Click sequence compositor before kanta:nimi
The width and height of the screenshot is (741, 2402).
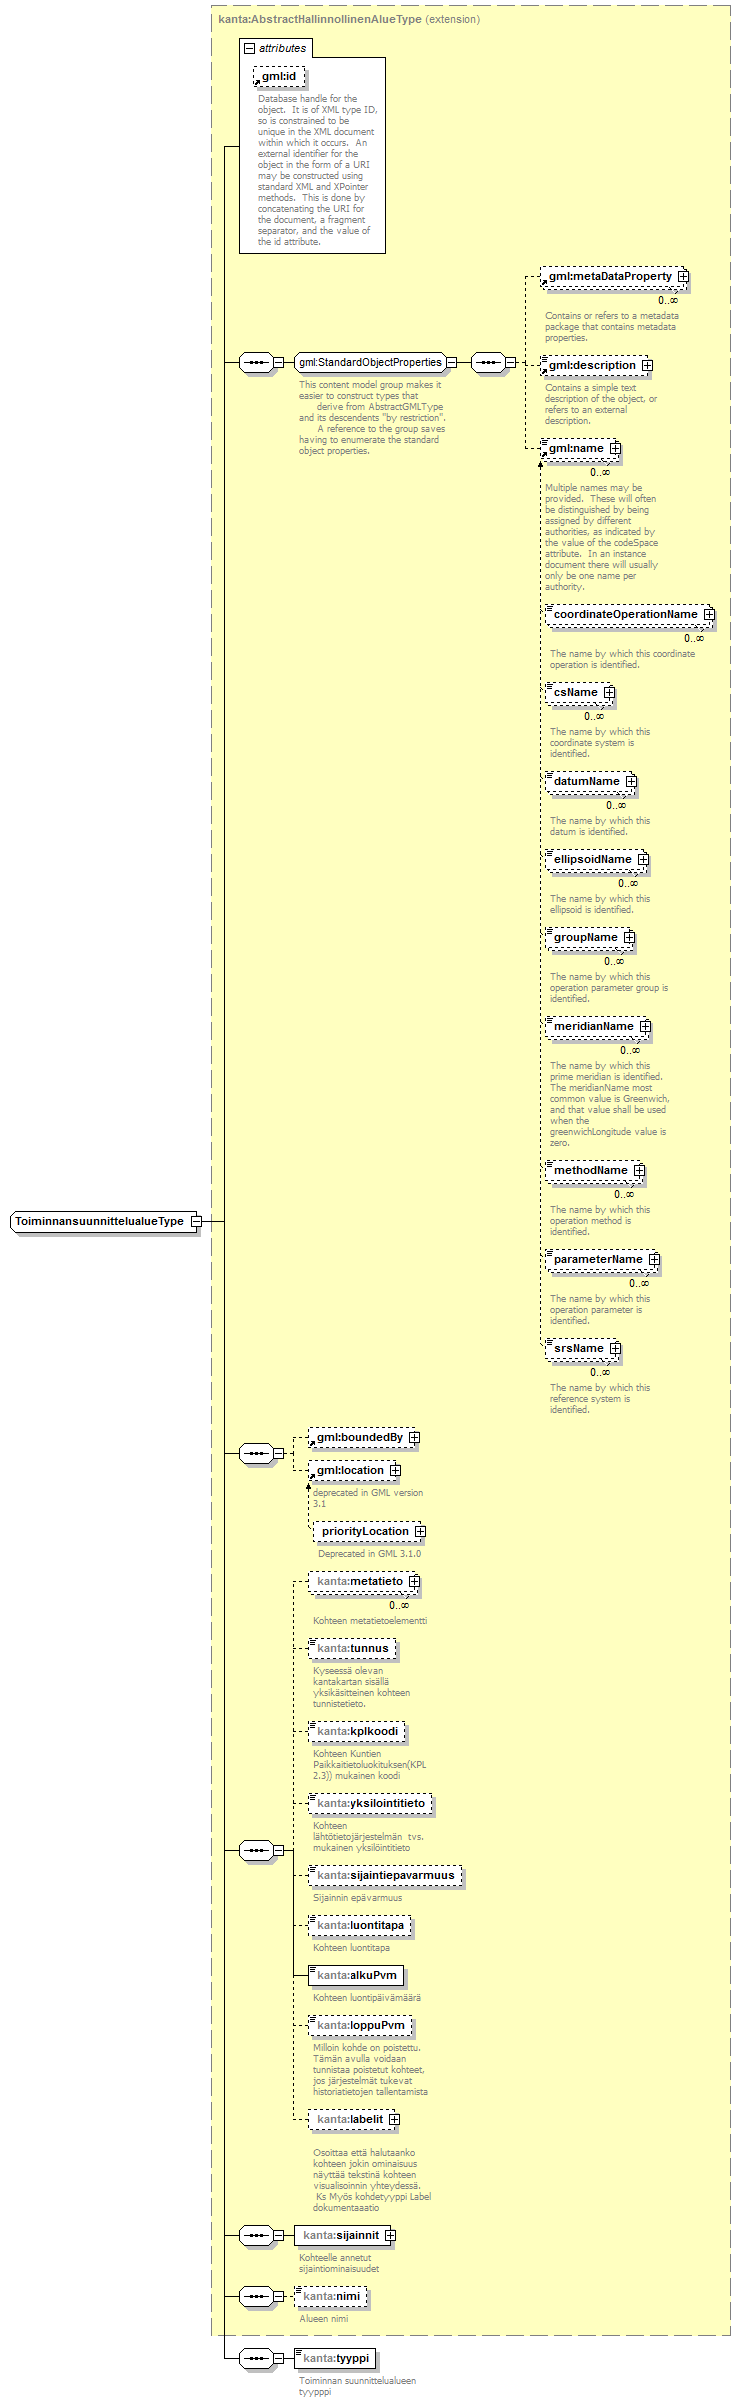[x=257, y=2296]
